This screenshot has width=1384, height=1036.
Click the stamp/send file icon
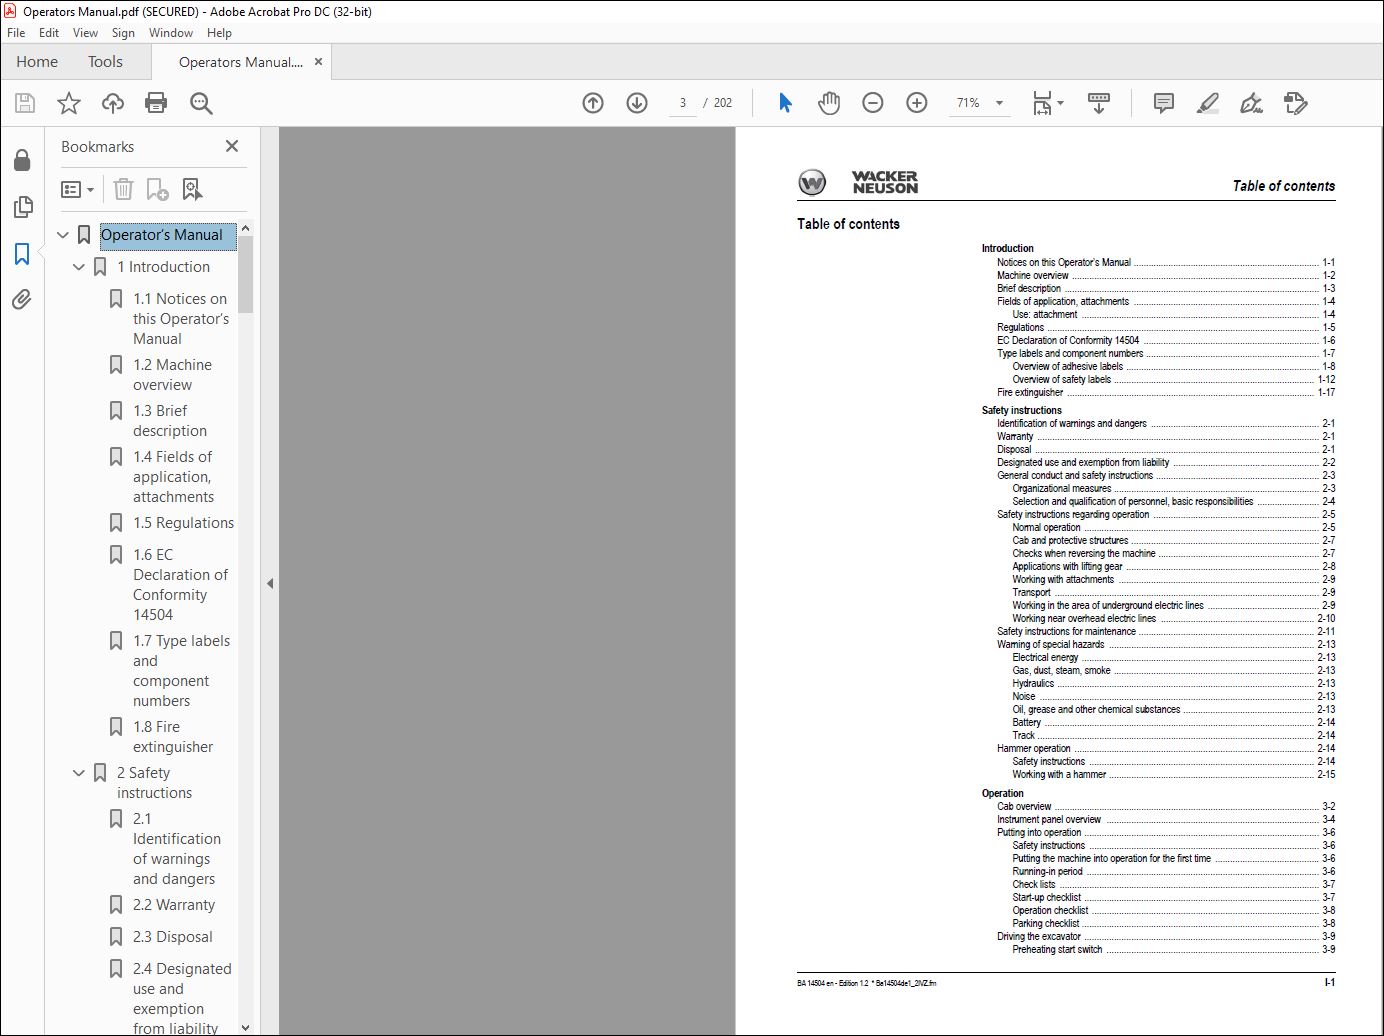coord(1295,103)
